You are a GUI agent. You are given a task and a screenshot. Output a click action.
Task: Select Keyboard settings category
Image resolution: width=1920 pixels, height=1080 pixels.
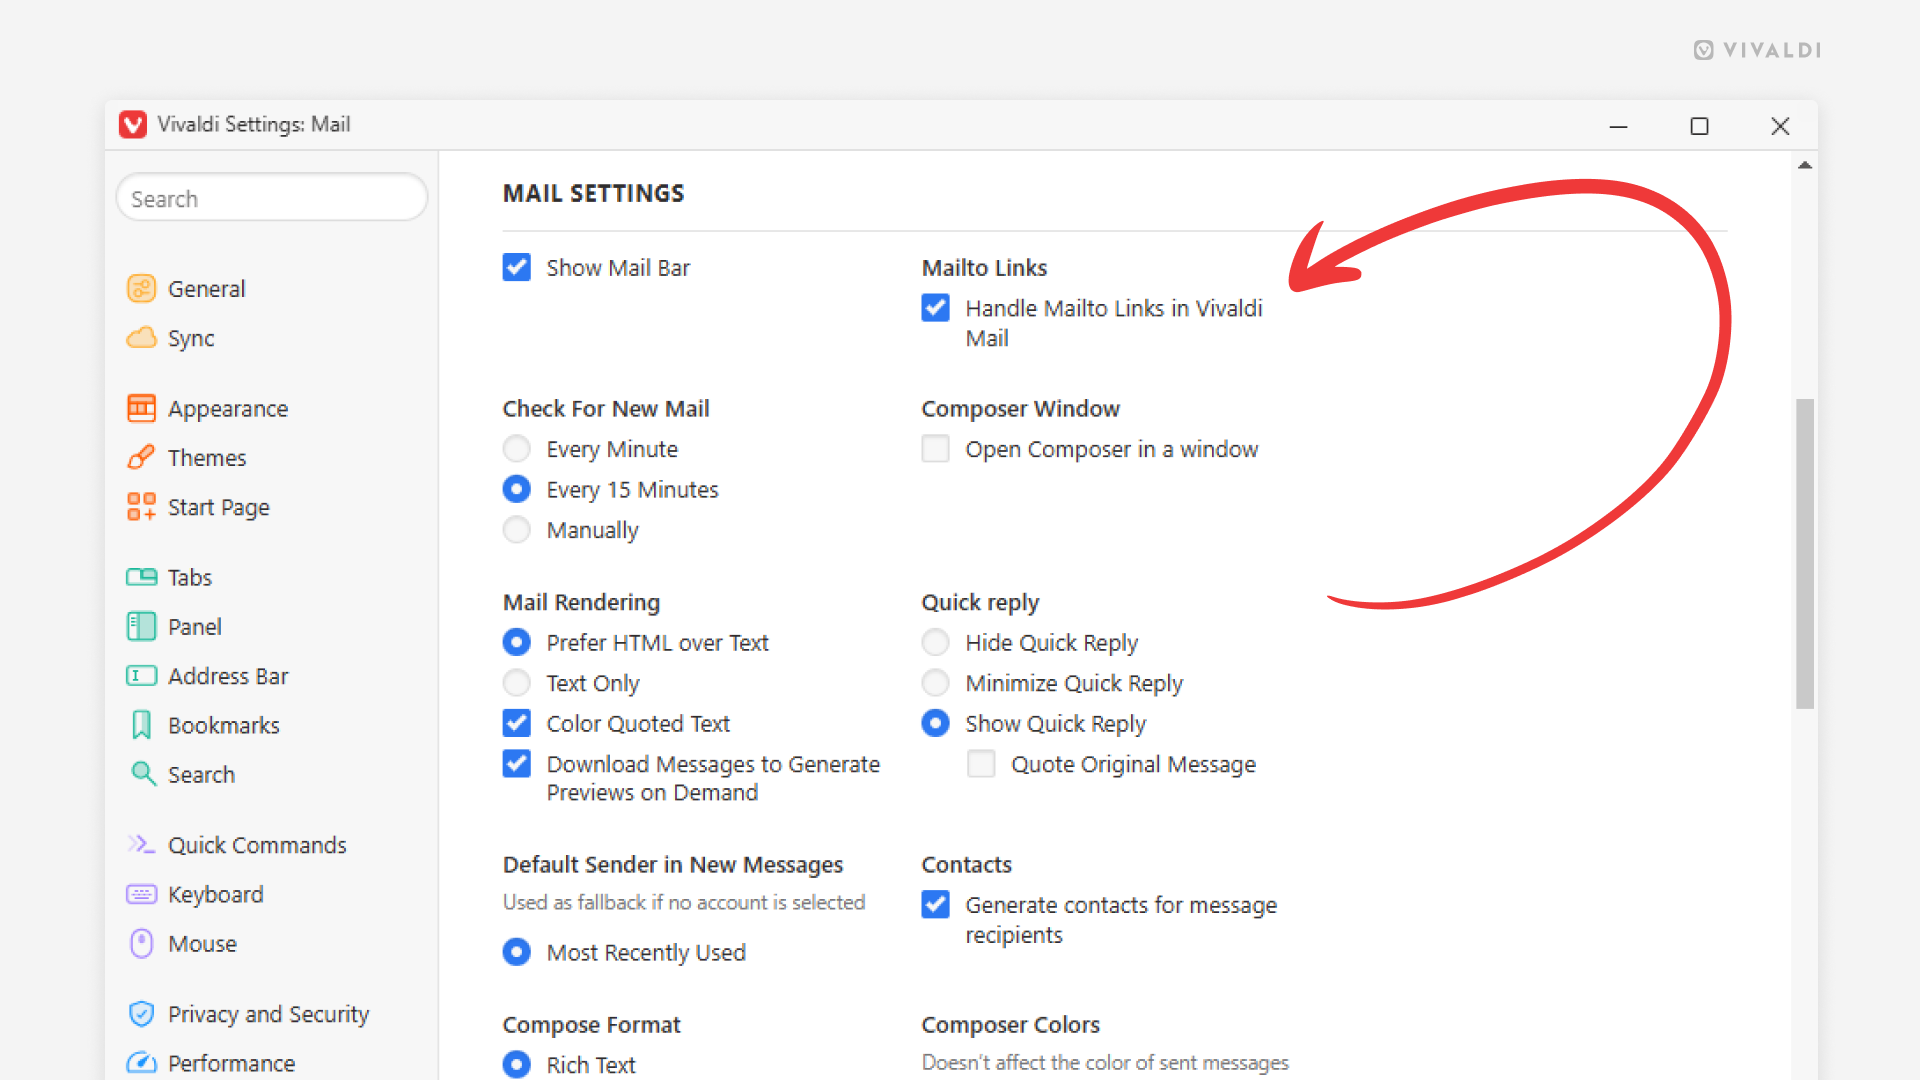point(215,894)
